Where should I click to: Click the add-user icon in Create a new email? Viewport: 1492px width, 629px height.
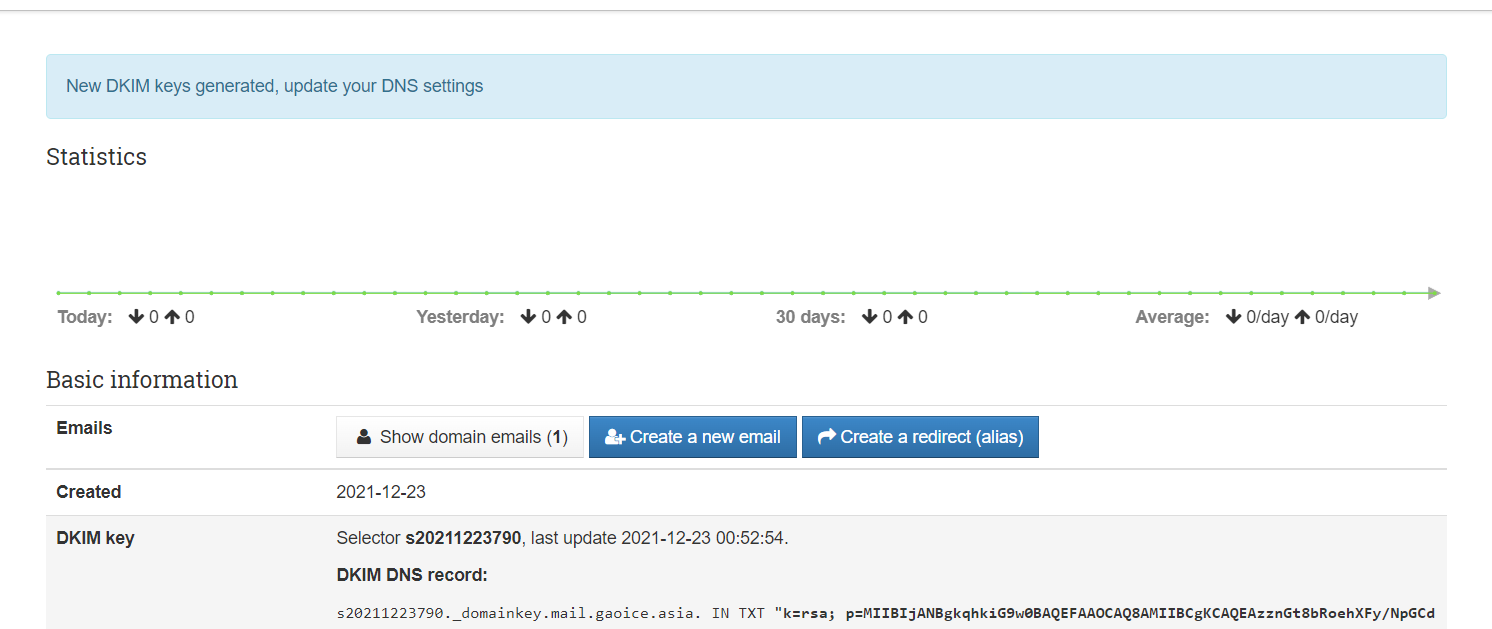615,437
